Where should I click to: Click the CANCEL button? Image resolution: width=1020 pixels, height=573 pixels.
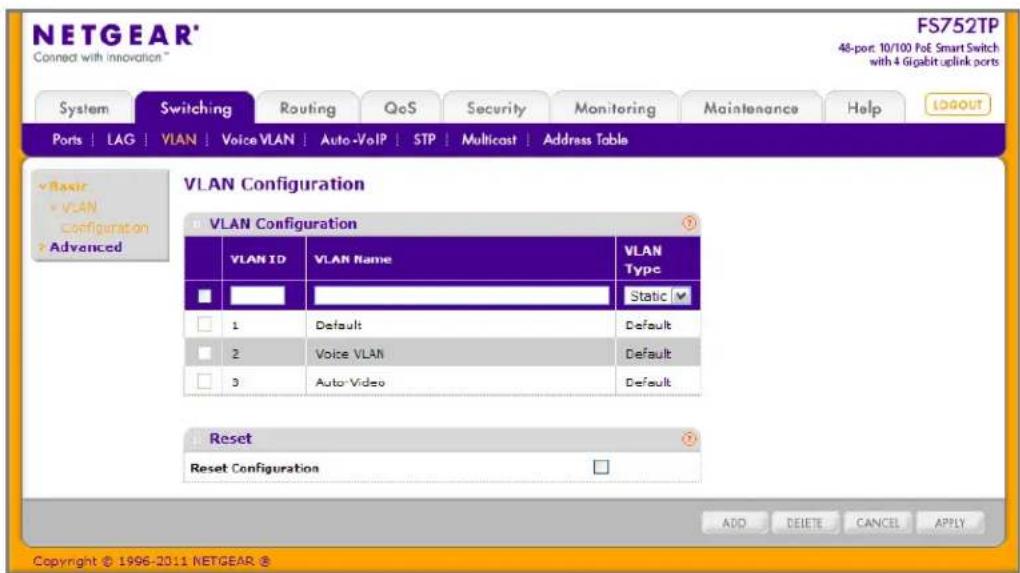click(x=877, y=522)
